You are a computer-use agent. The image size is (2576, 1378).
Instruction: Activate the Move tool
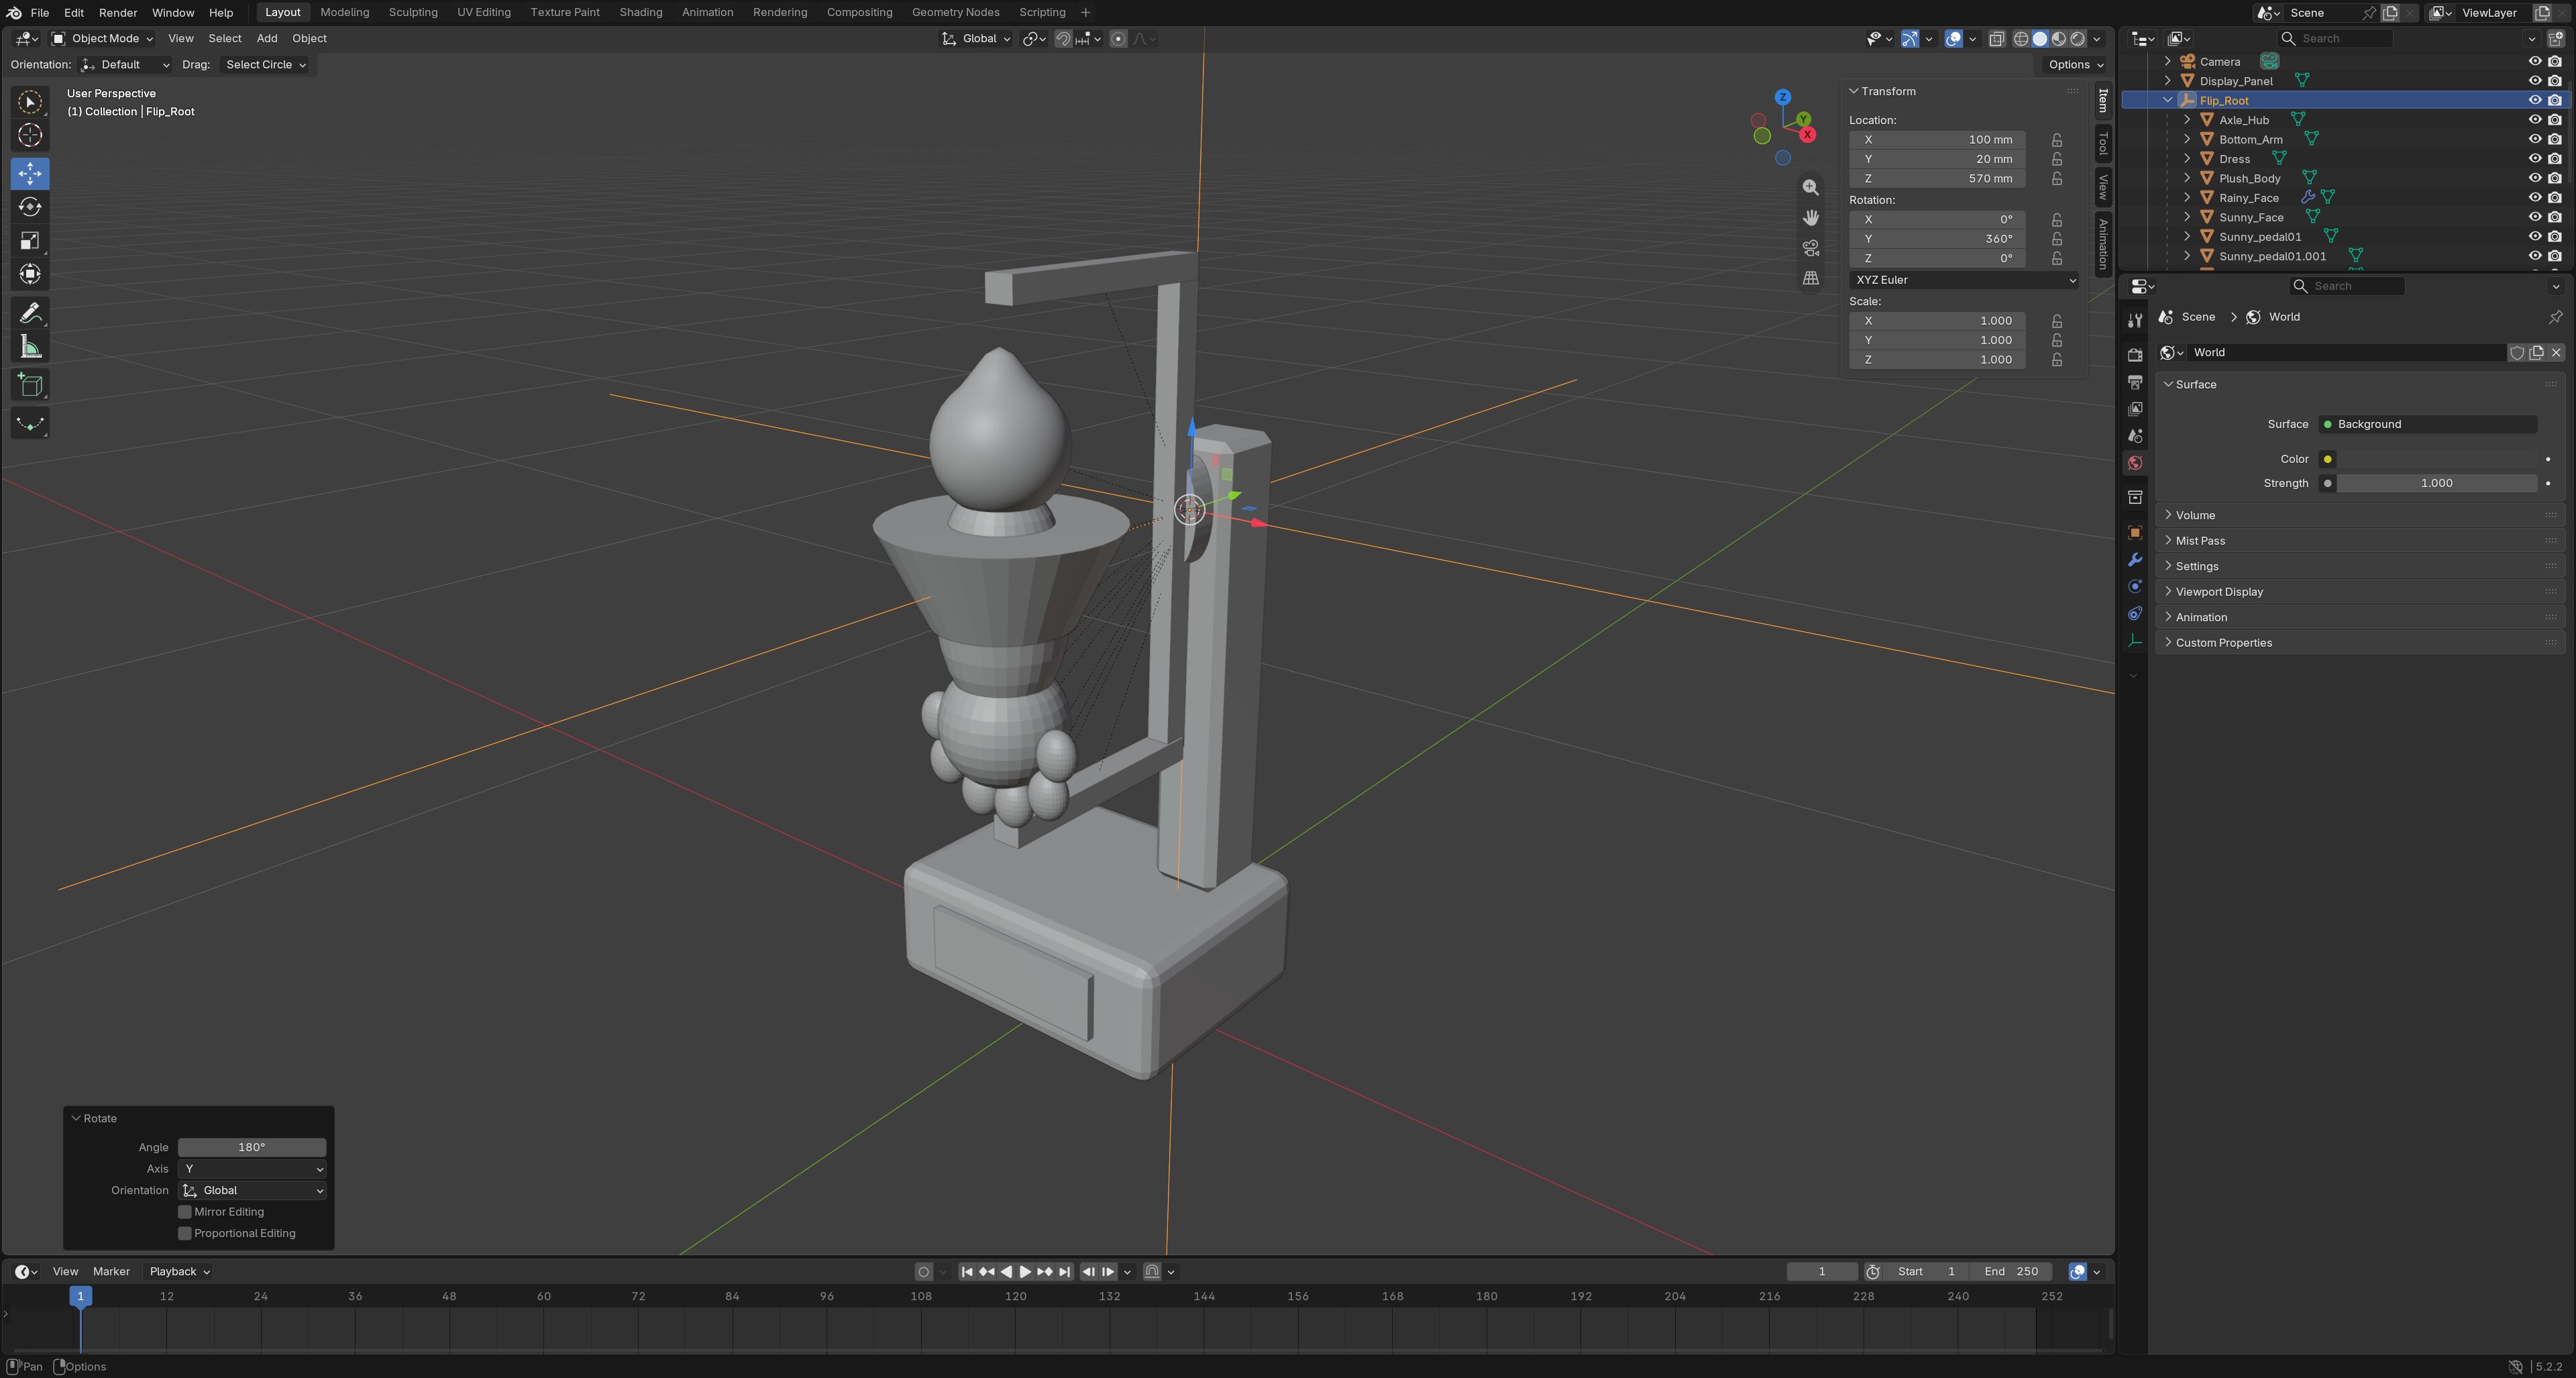point(30,173)
